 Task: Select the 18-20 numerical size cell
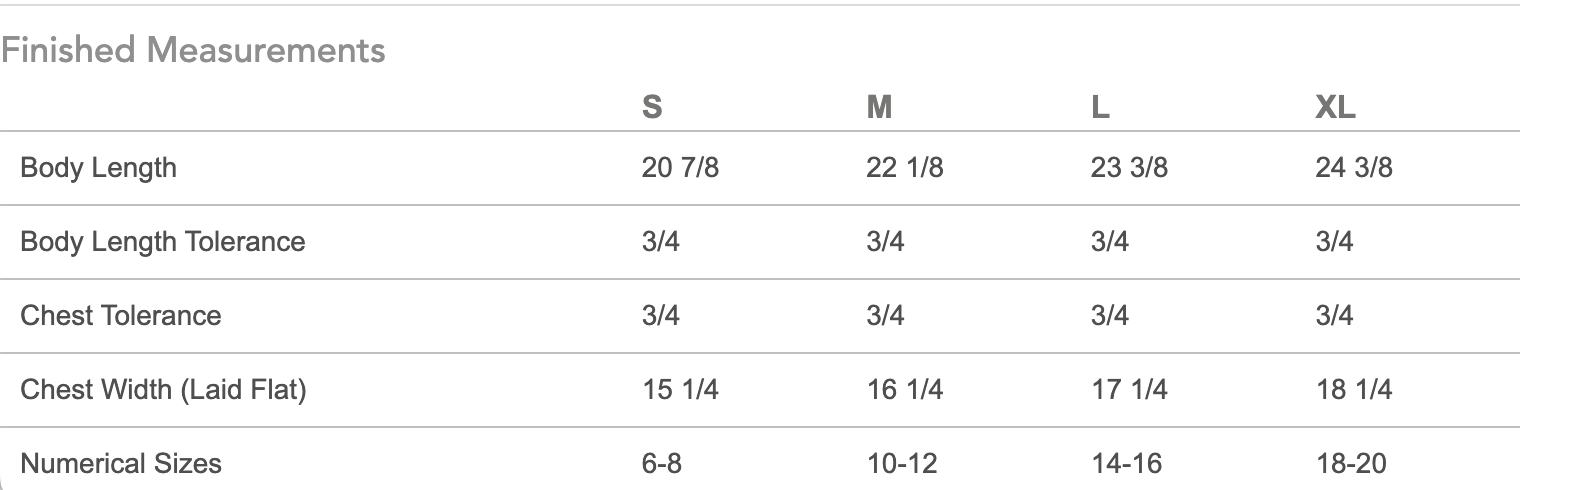click(1351, 463)
